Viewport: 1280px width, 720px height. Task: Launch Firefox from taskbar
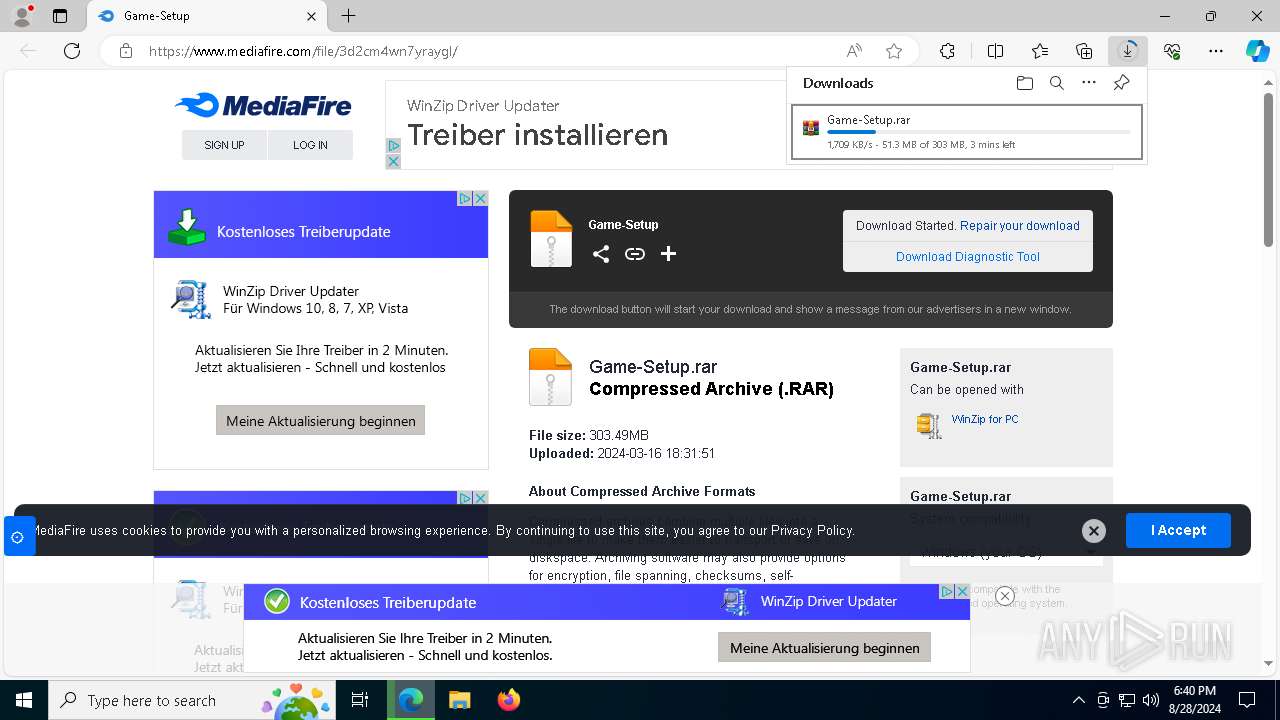tap(509, 700)
